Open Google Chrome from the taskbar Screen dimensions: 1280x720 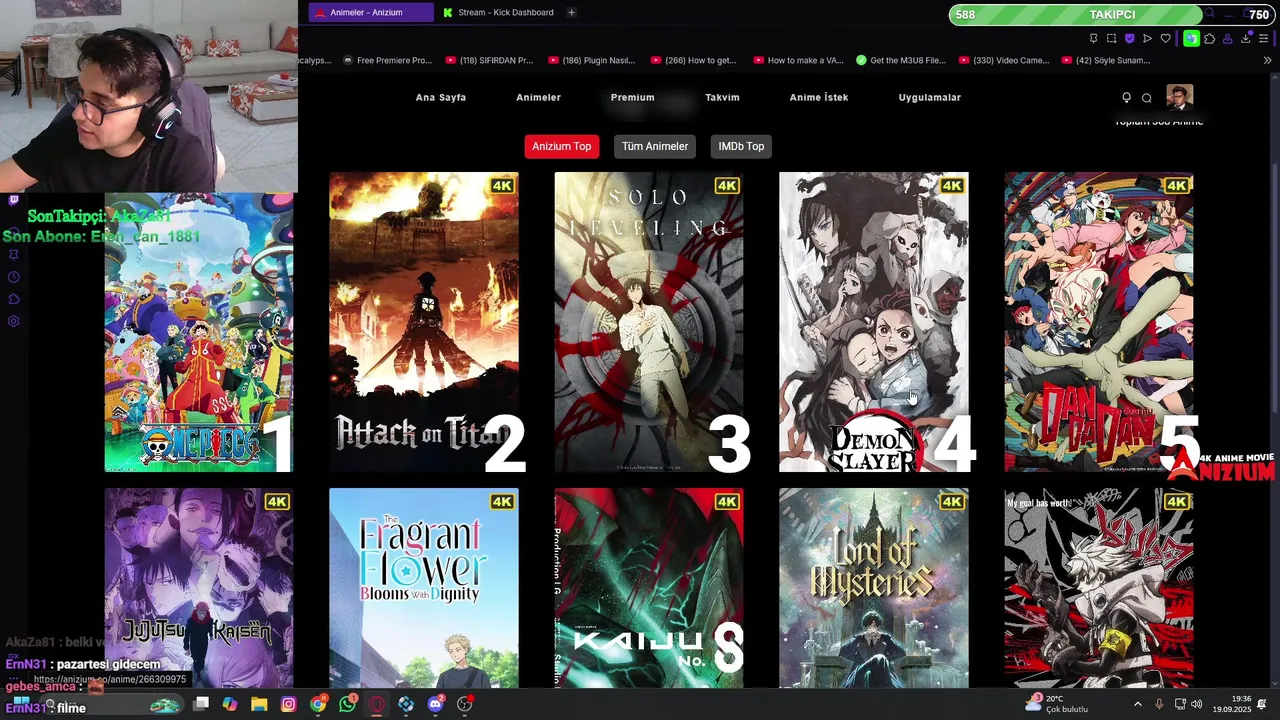(318, 704)
